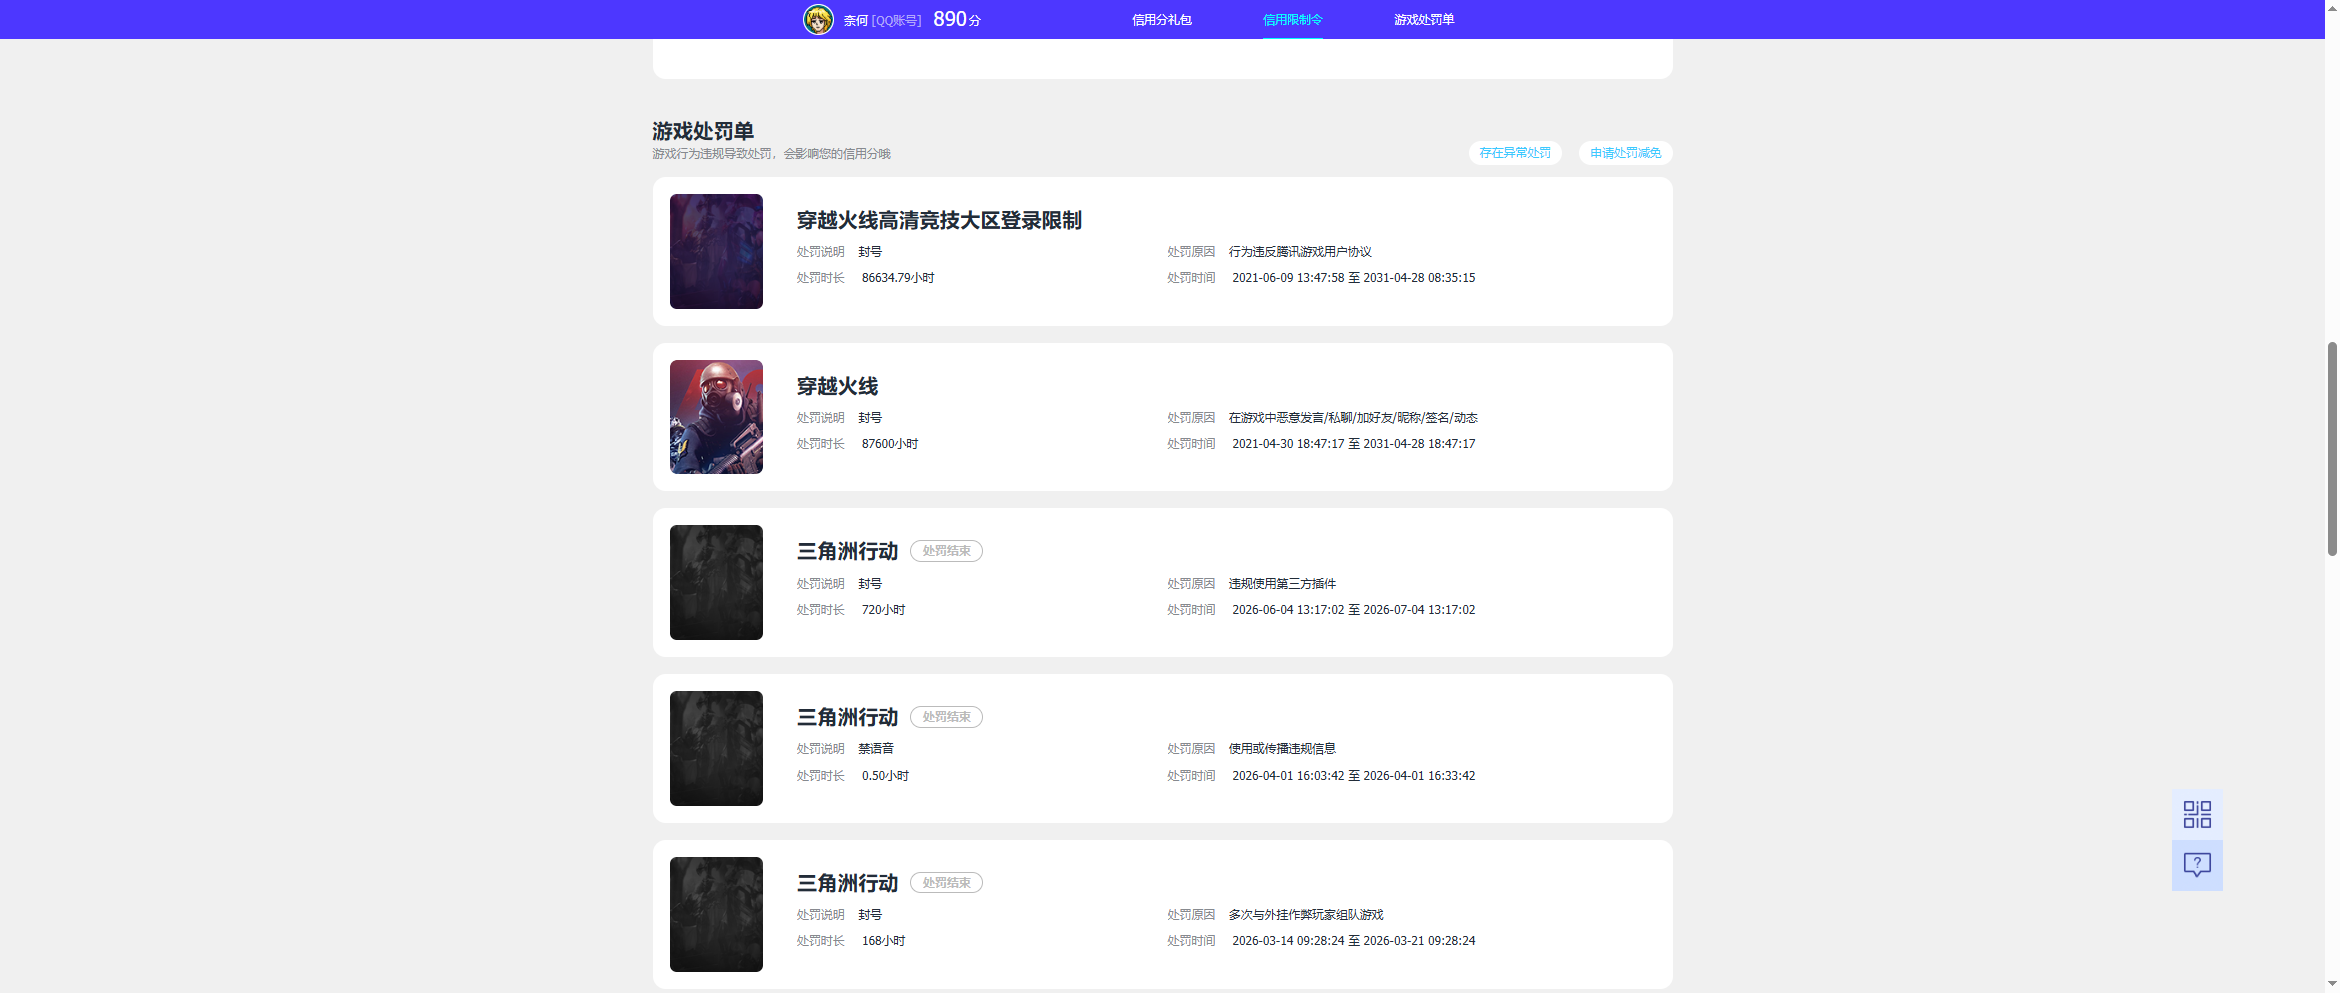Image resolution: width=2340 pixels, height=993 pixels.
Task: Click the 申请处罚减免 button
Action: [1626, 153]
